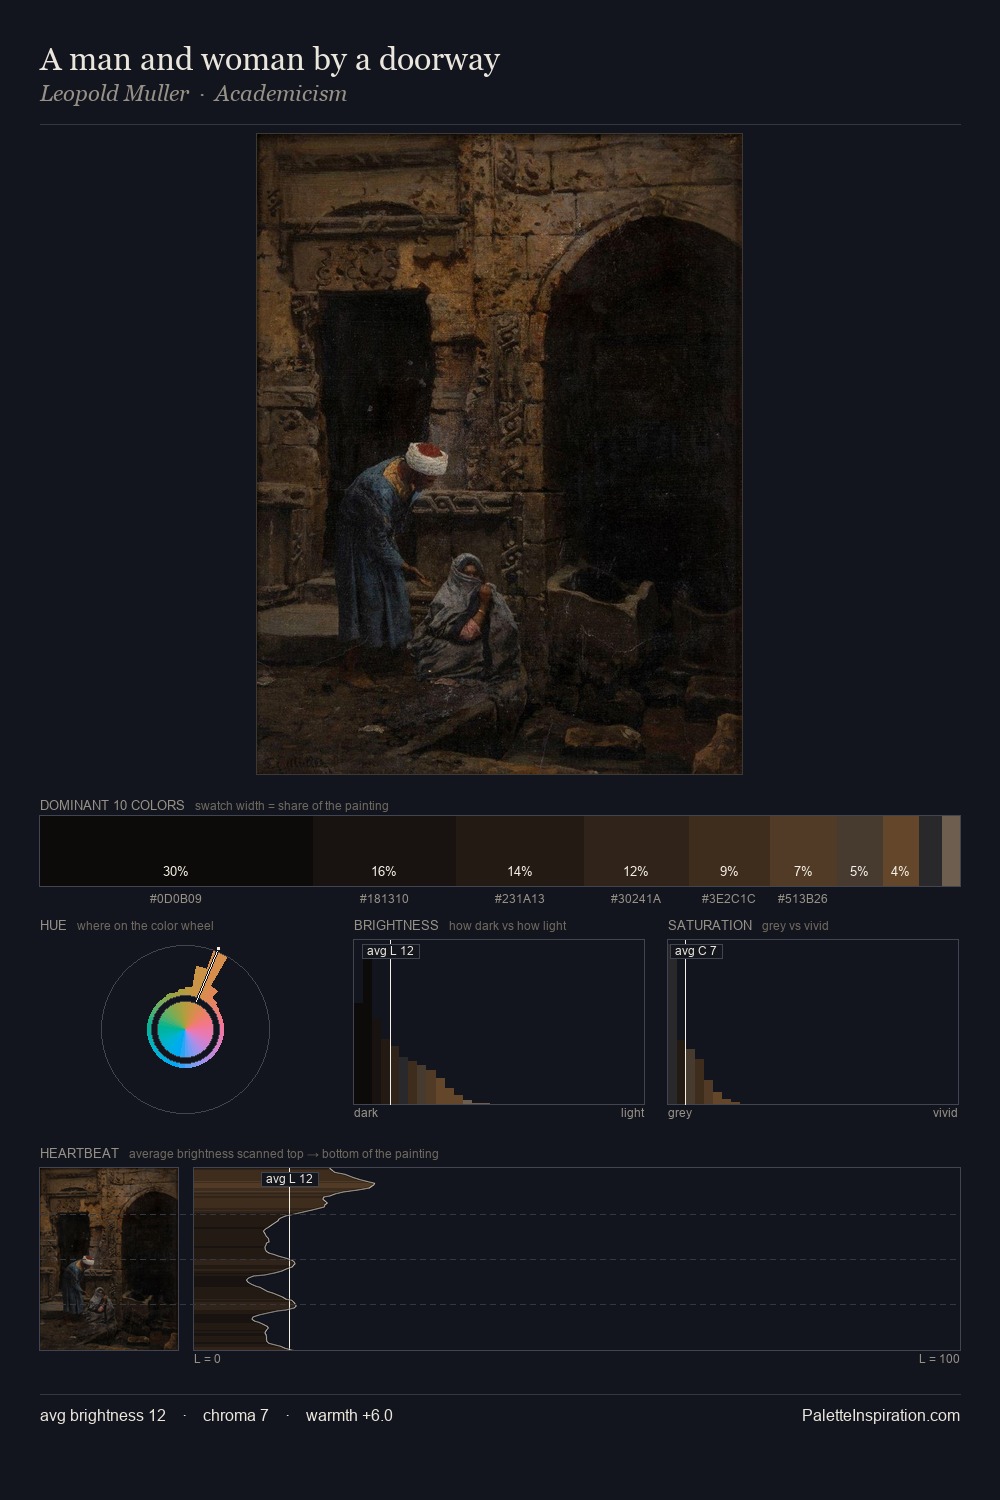Click the dark axis label in Brightness
This screenshot has height=1500, width=1000.
(x=366, y=1113)
